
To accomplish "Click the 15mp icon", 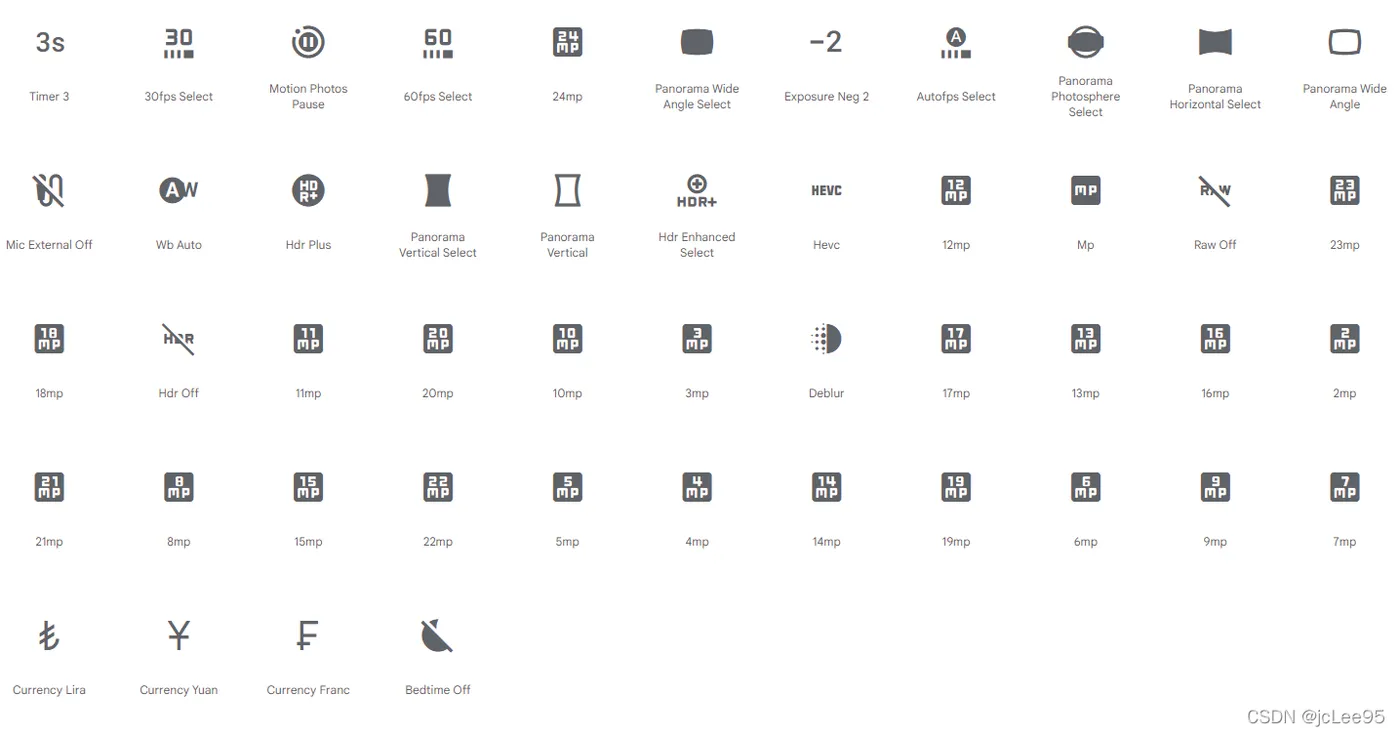I will 308,487.
